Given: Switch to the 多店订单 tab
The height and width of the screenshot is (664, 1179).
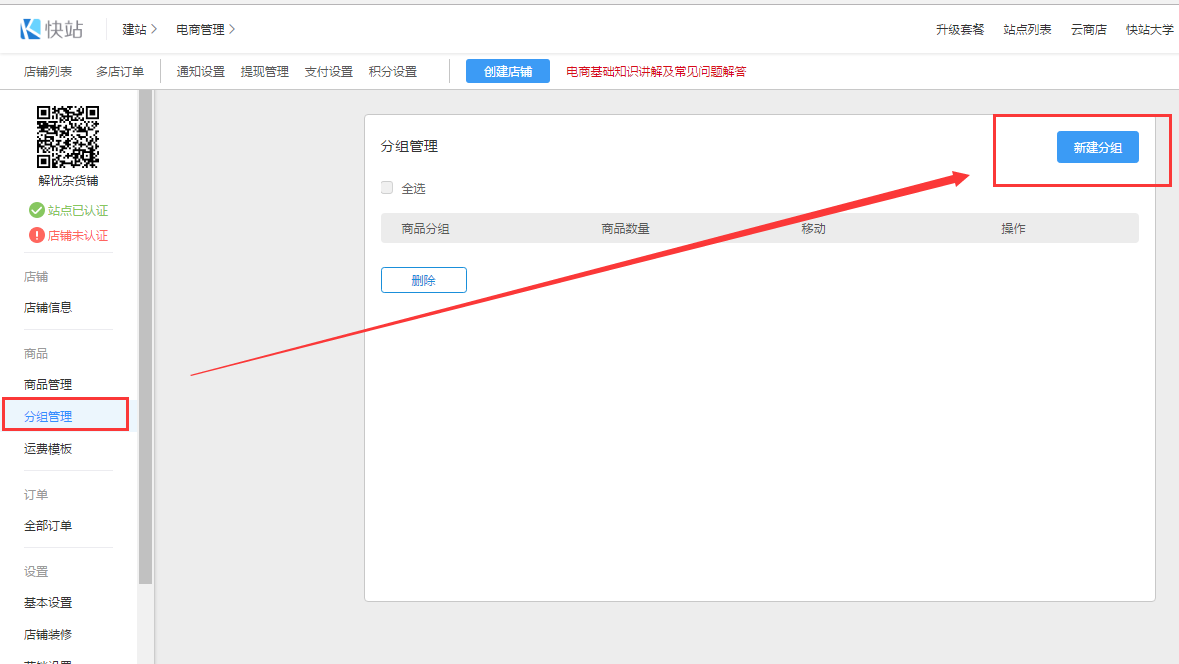Looking at the screenshot, I should pos(120,72).
